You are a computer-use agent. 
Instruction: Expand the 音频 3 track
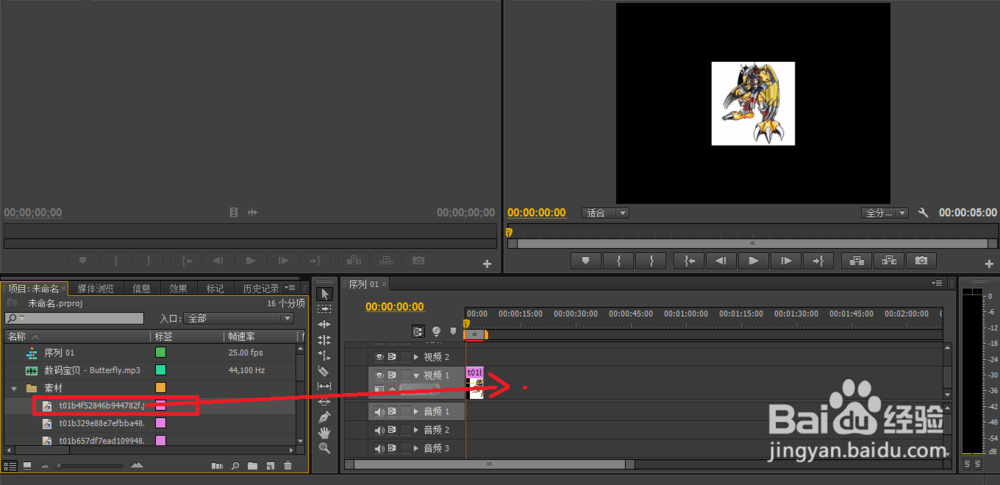click(x=417, y=449)
